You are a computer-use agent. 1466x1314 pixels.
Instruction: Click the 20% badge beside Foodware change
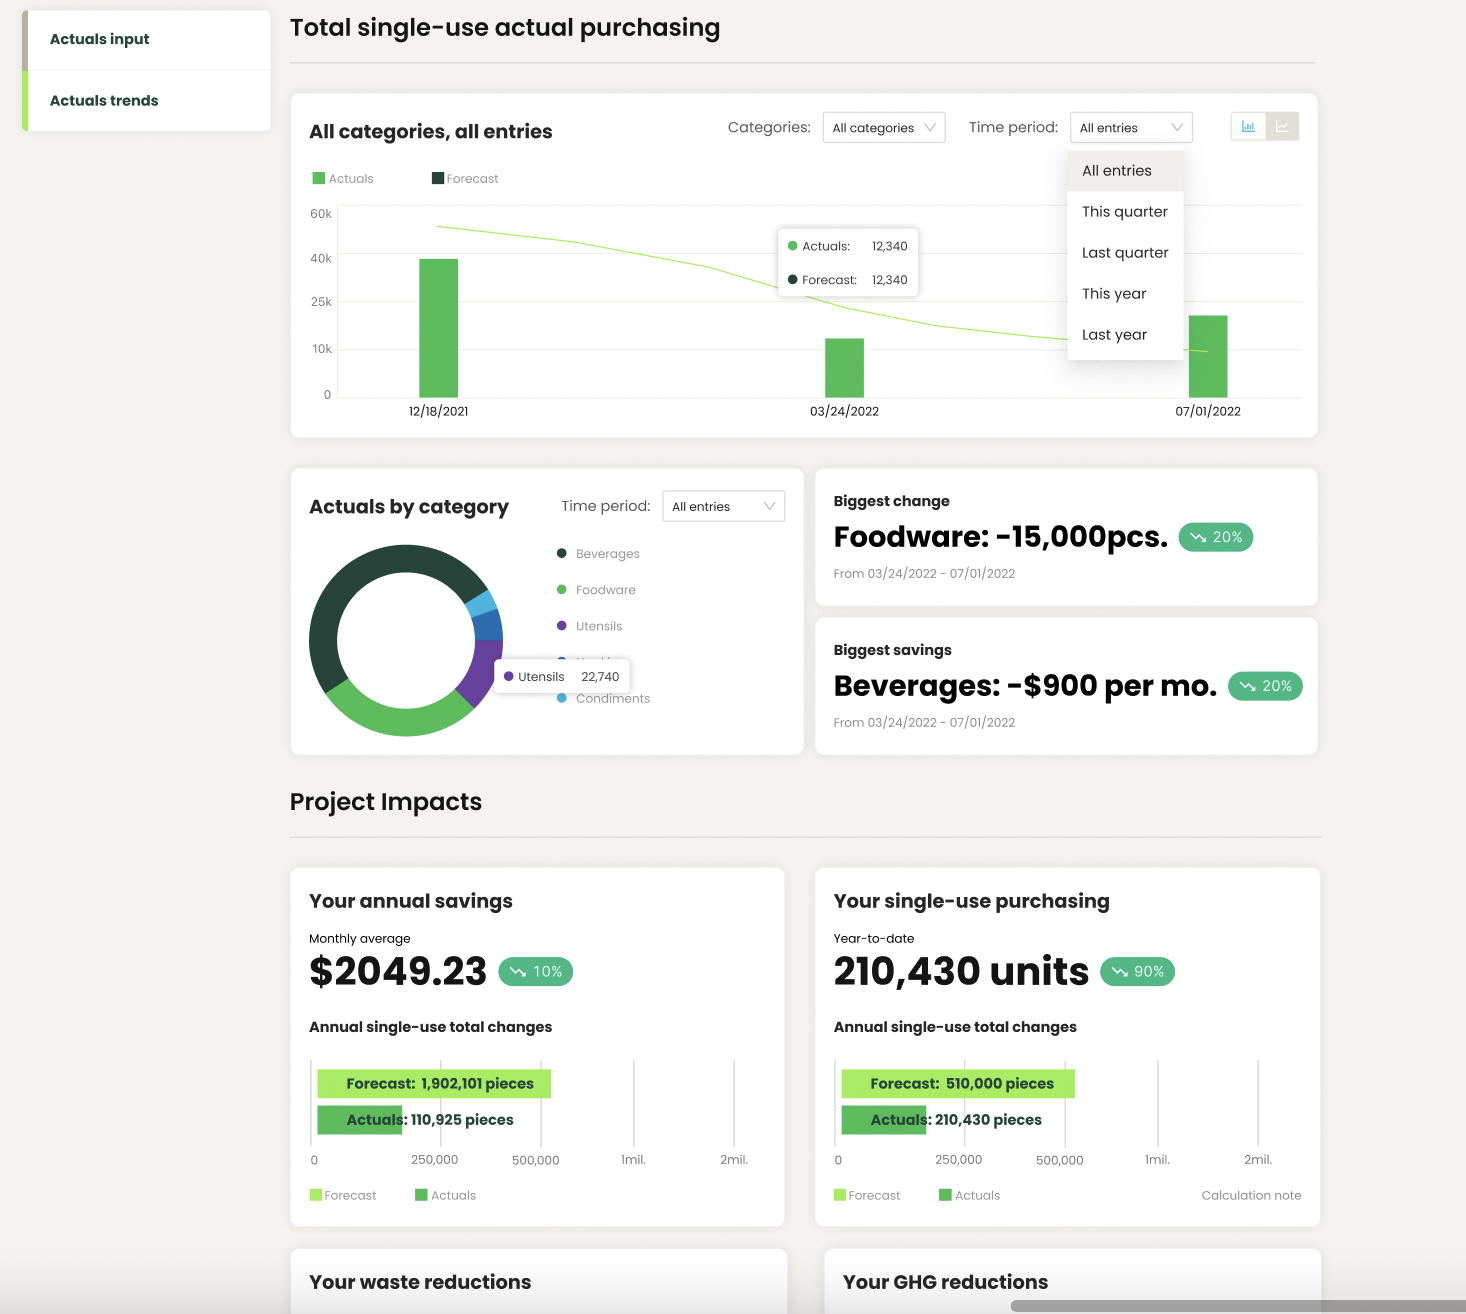1216,537
